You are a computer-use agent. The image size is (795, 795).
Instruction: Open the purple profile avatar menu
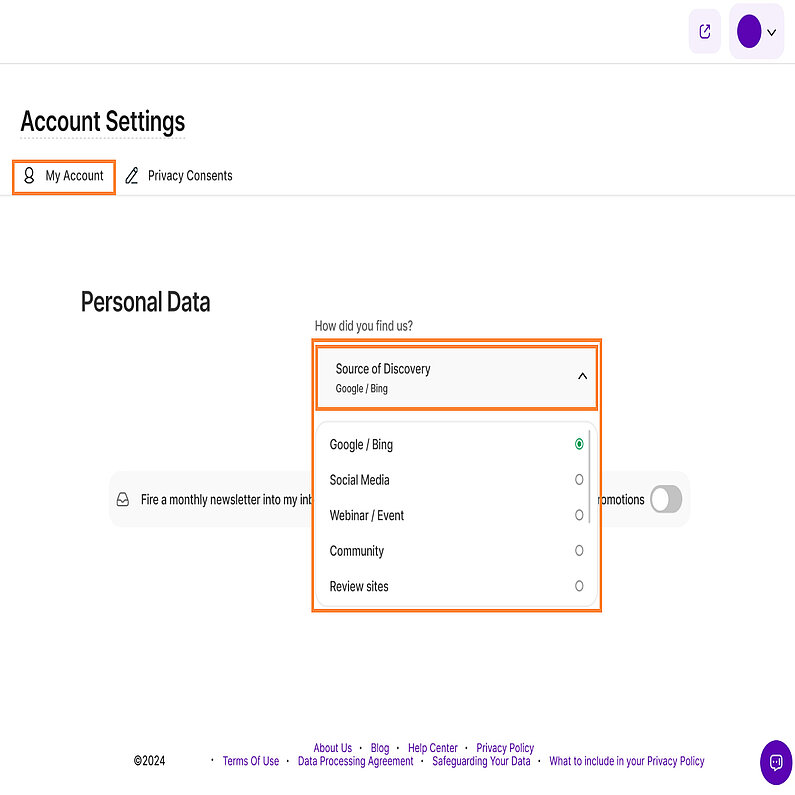[749, 32]
